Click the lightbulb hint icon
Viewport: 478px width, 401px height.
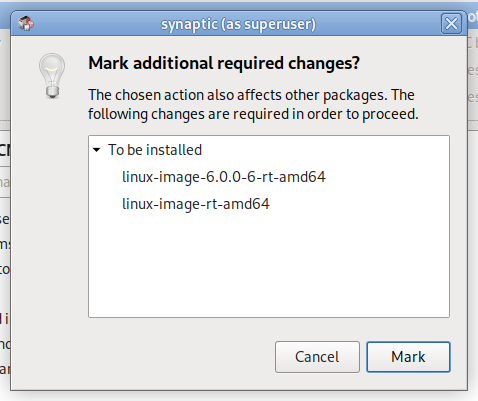[52, 76]
